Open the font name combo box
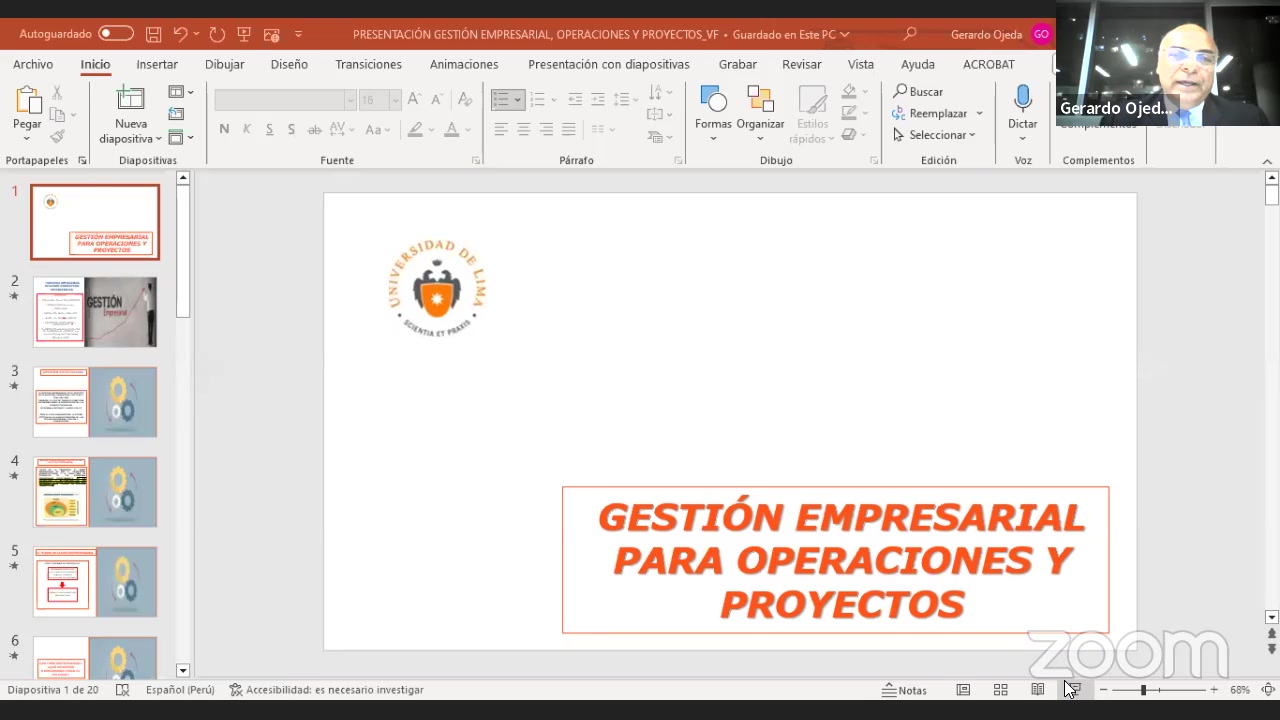The width and height of the screenshot is (1280, 720). (x=284, y=100)
